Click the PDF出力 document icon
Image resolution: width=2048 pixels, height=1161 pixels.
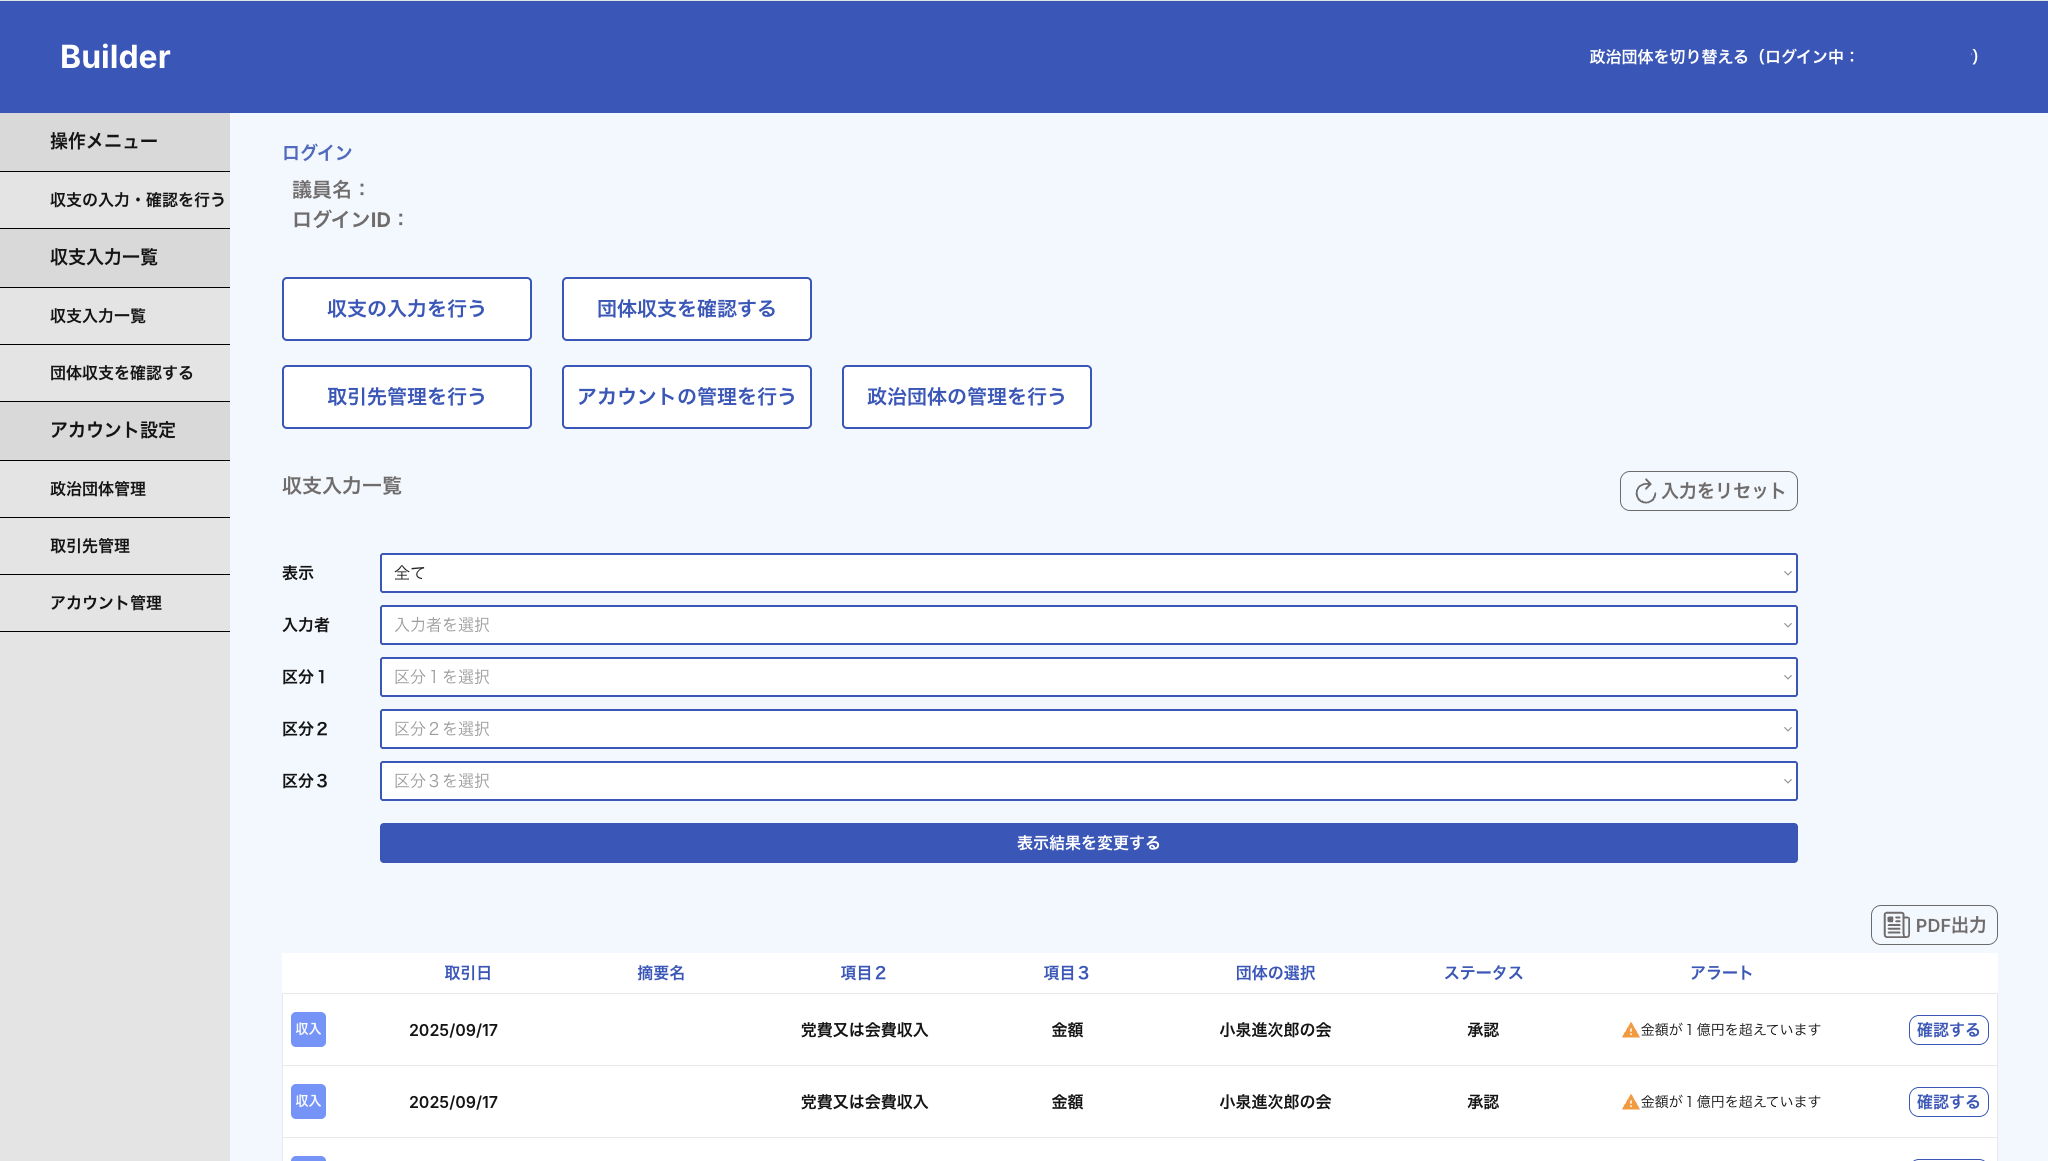point(1896,925)
